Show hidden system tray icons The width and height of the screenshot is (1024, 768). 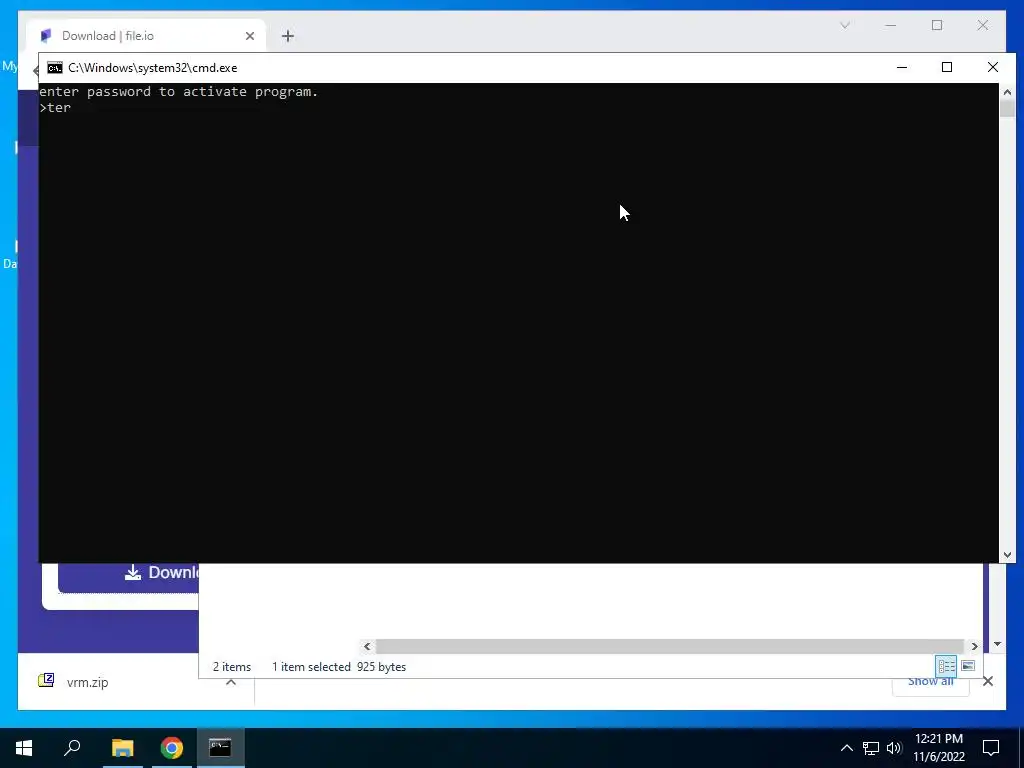(x=846, y=748)
